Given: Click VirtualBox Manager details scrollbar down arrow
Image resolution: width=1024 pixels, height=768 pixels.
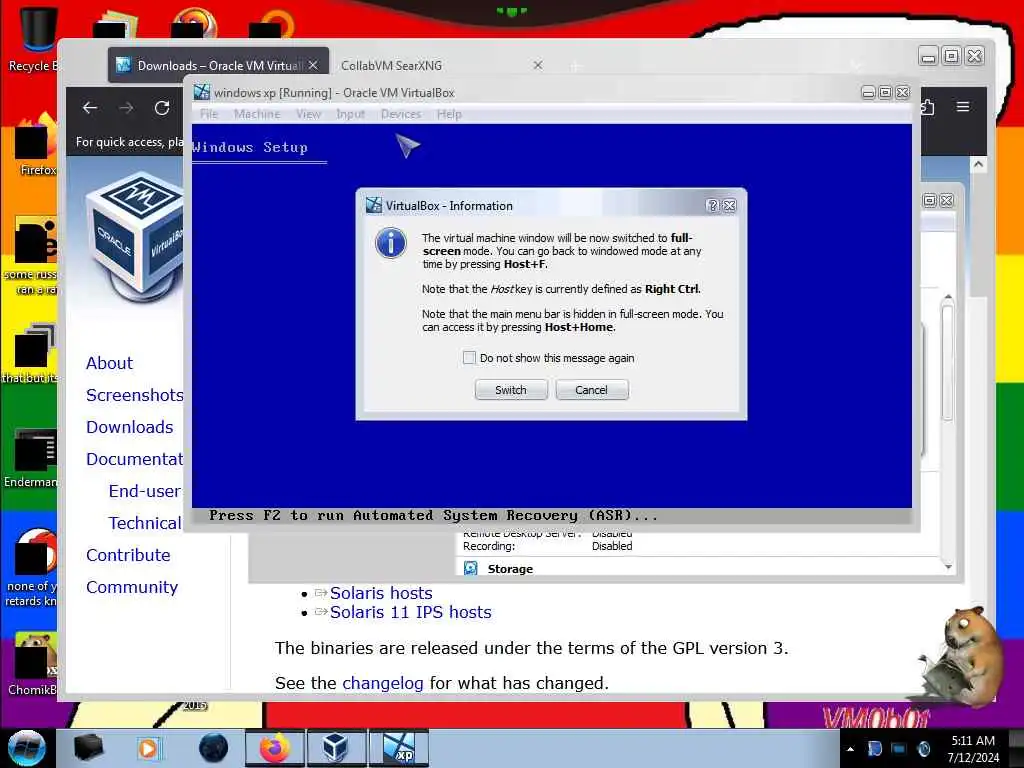Looking at the screenshot, I should coord(948,568).
